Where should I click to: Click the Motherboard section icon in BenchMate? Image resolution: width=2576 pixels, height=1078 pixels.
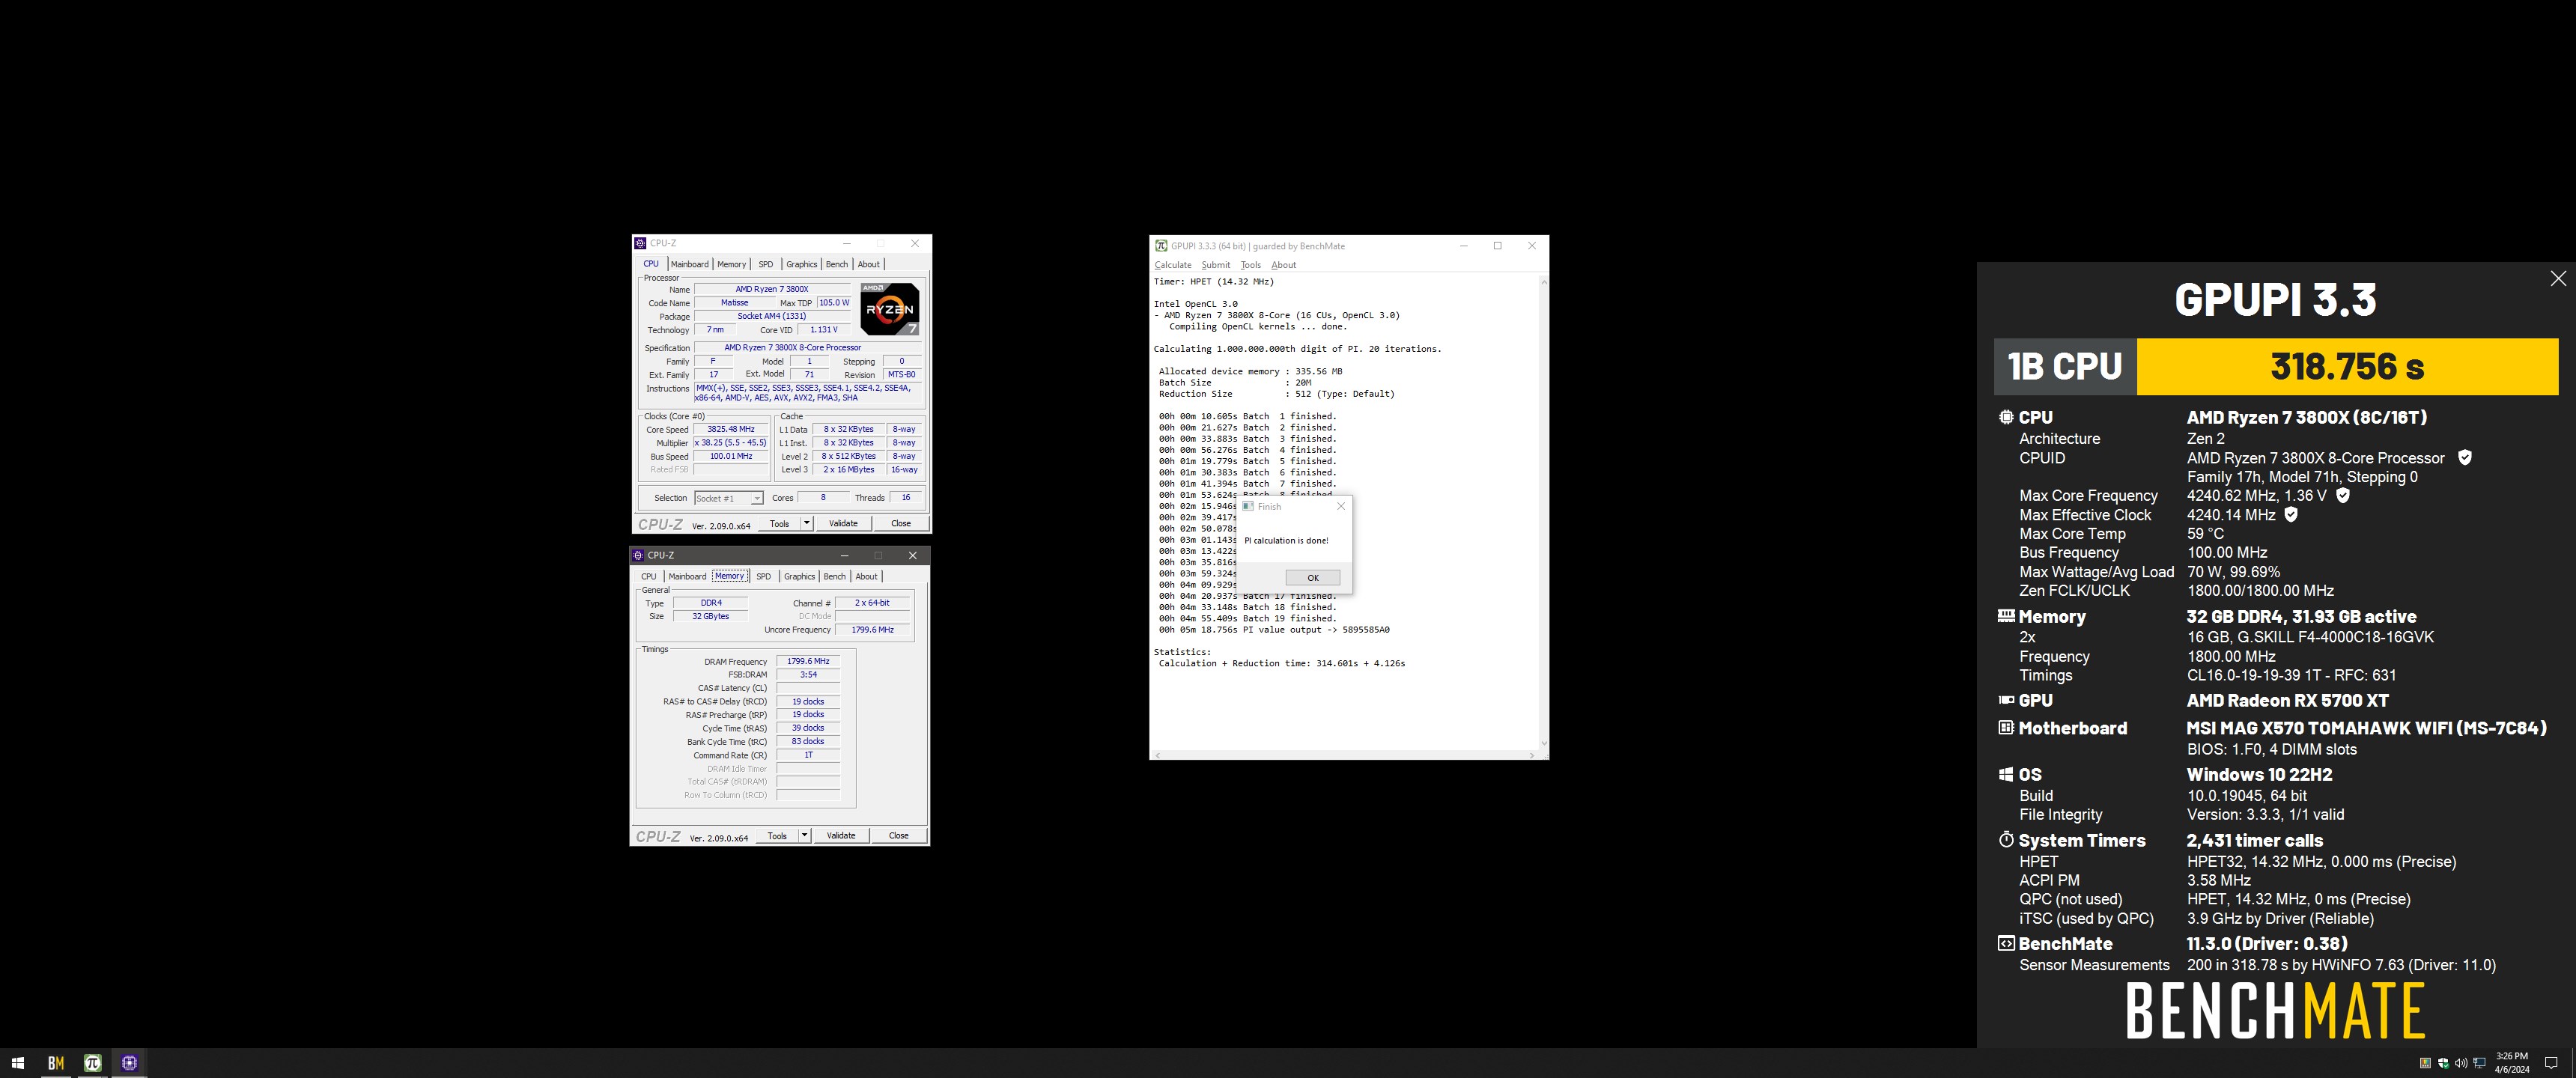(2006, 727)
